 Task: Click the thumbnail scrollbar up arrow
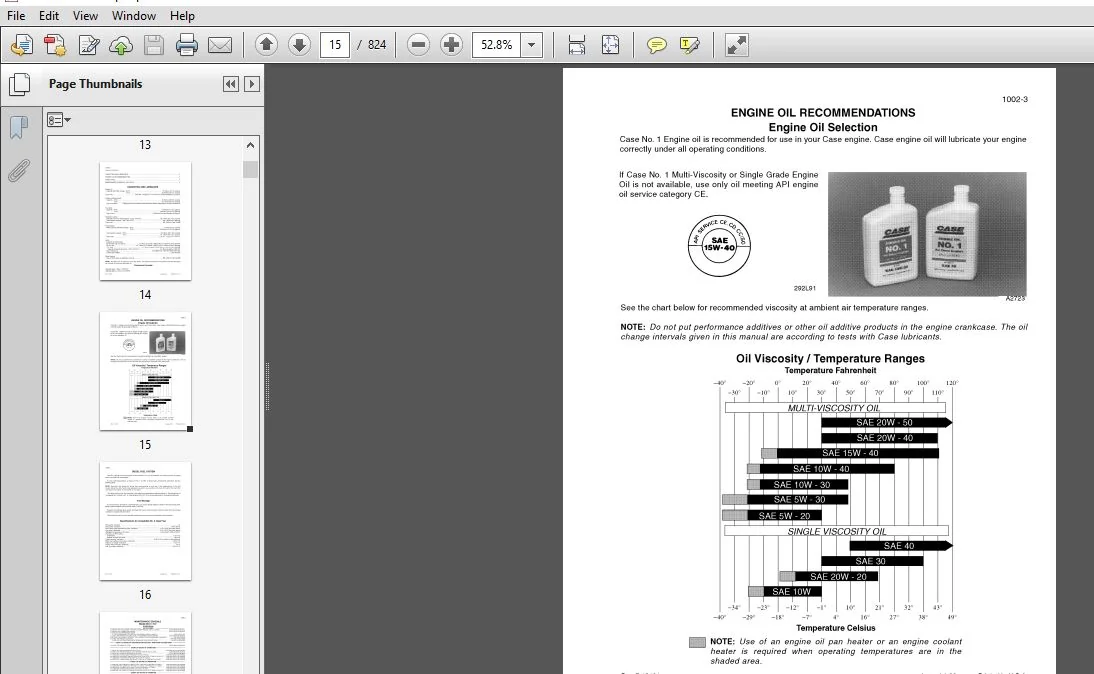(x=250, y=145)
